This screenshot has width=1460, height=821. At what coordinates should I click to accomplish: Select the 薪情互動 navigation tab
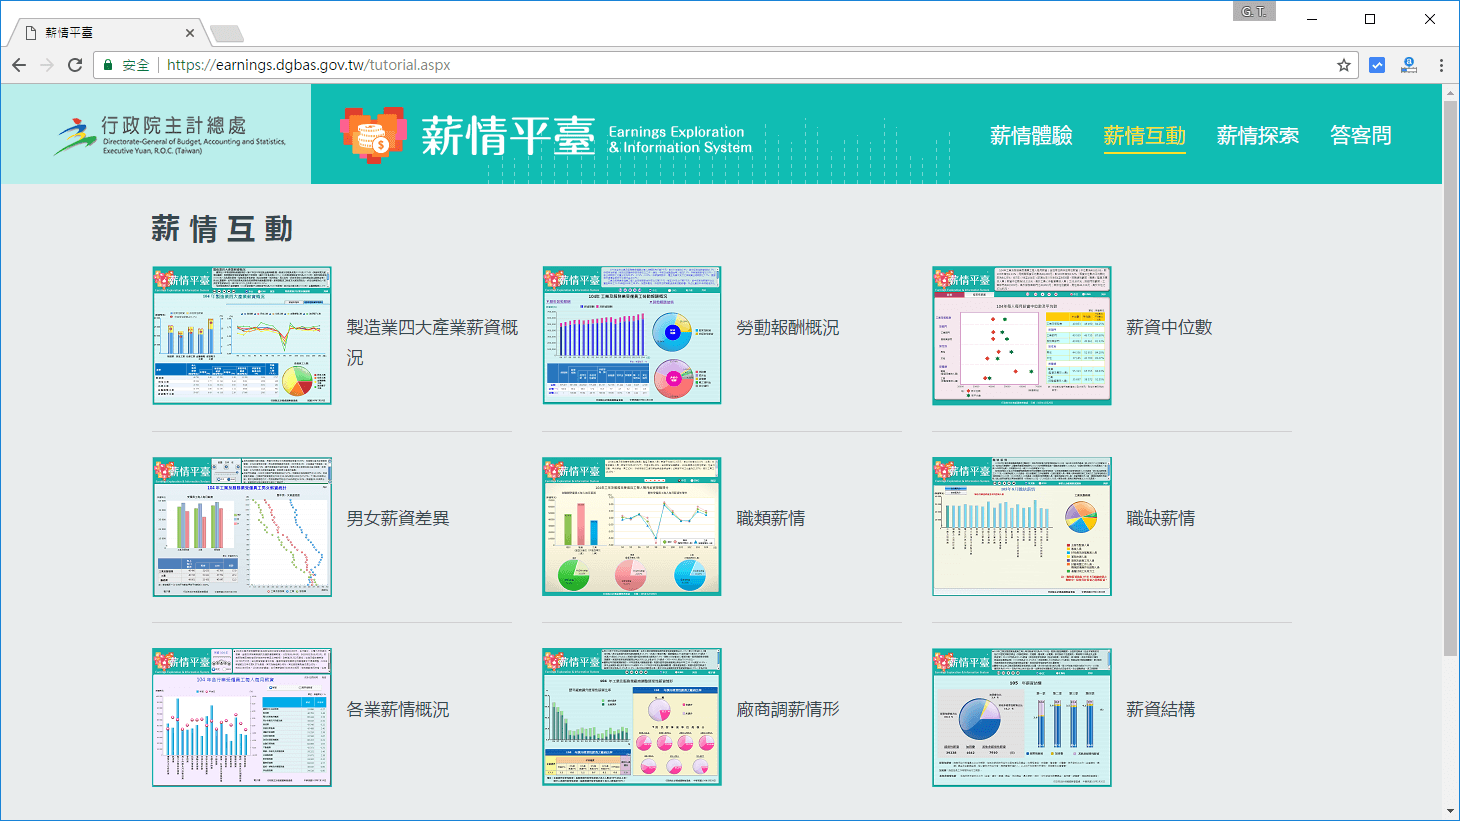point(1144,135)
